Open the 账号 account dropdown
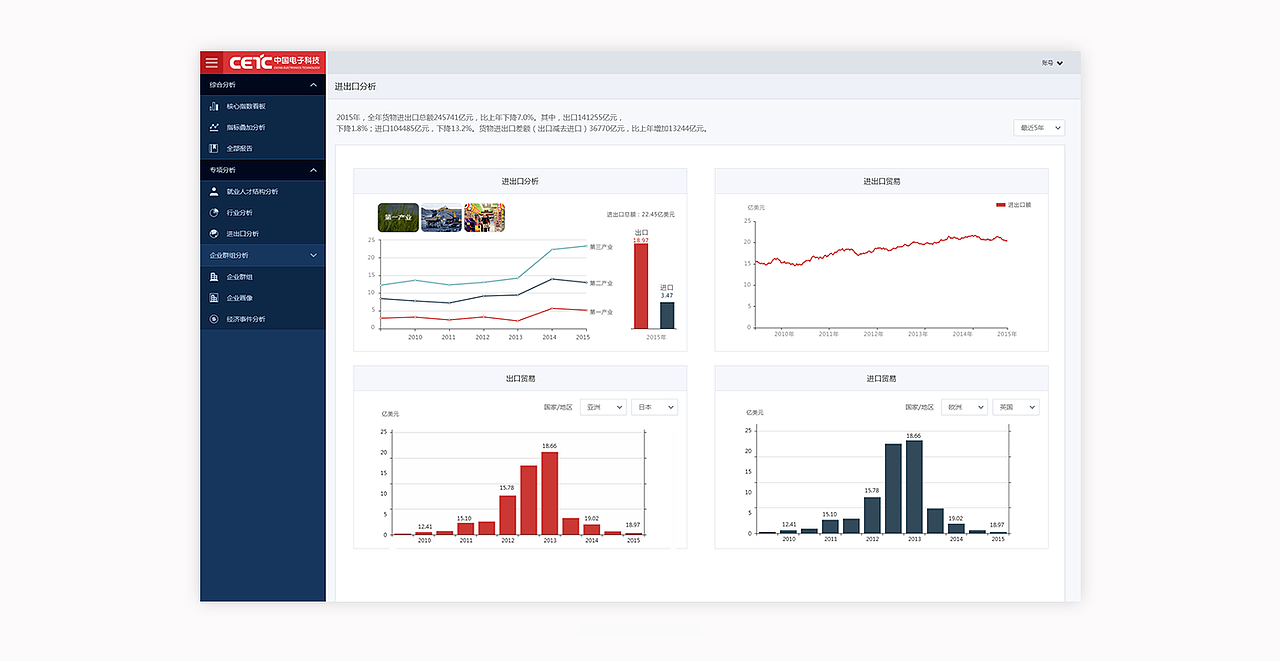Screen dimensions: 1280x661 click(x=1052, y=63)
